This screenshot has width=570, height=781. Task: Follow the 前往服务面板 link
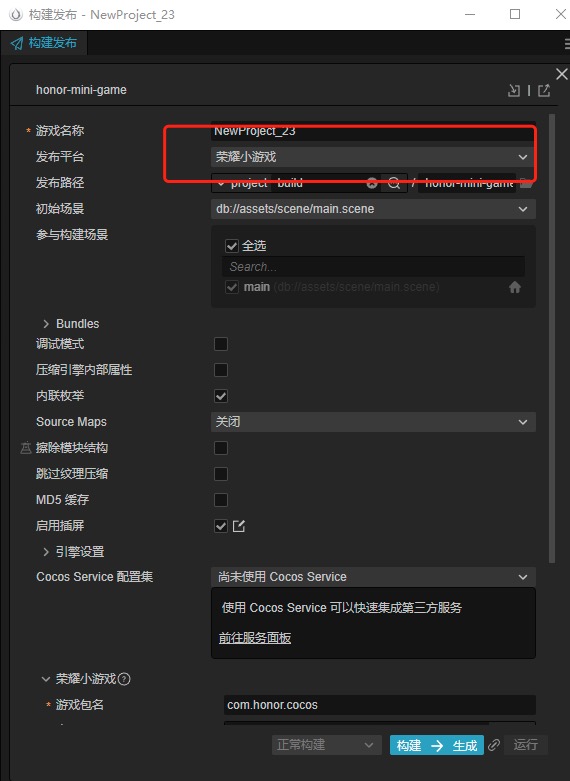pyautogui.click(x=255, y=638)
